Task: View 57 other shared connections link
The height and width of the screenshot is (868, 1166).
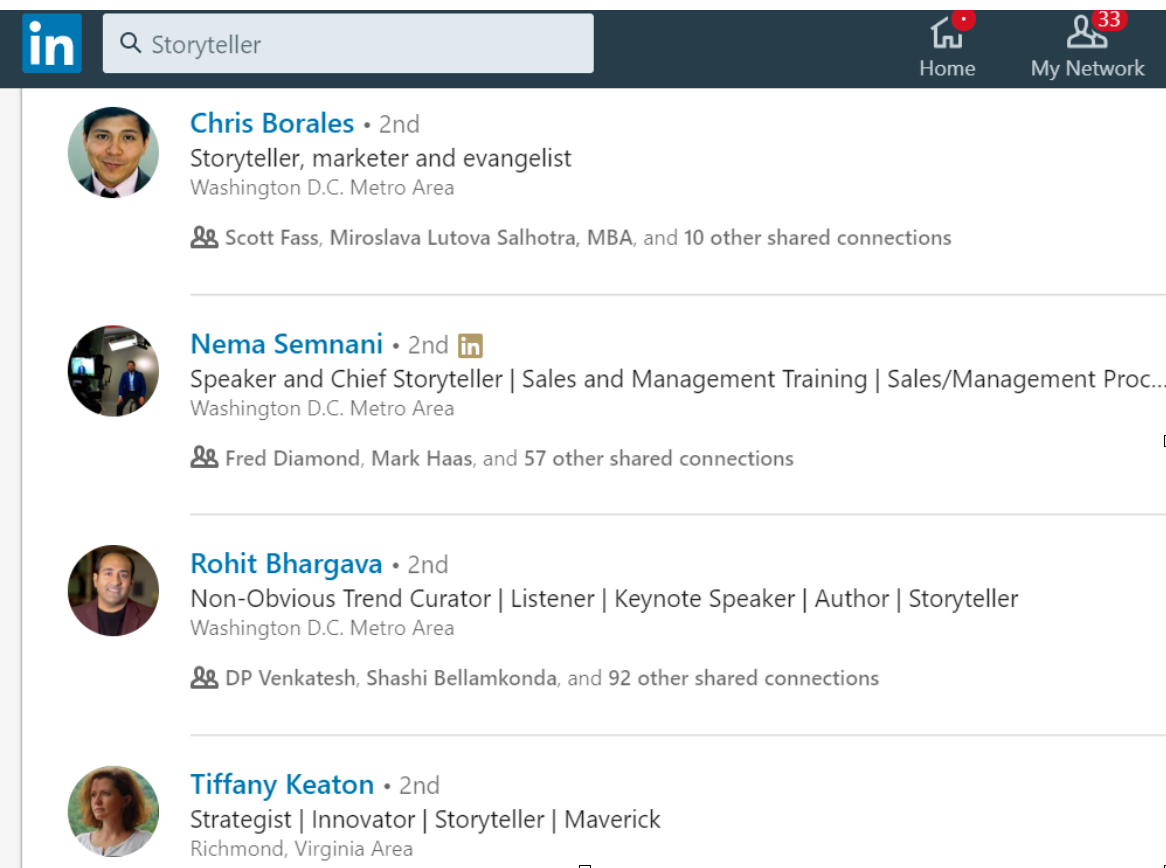Action: [x=658, y=458]
